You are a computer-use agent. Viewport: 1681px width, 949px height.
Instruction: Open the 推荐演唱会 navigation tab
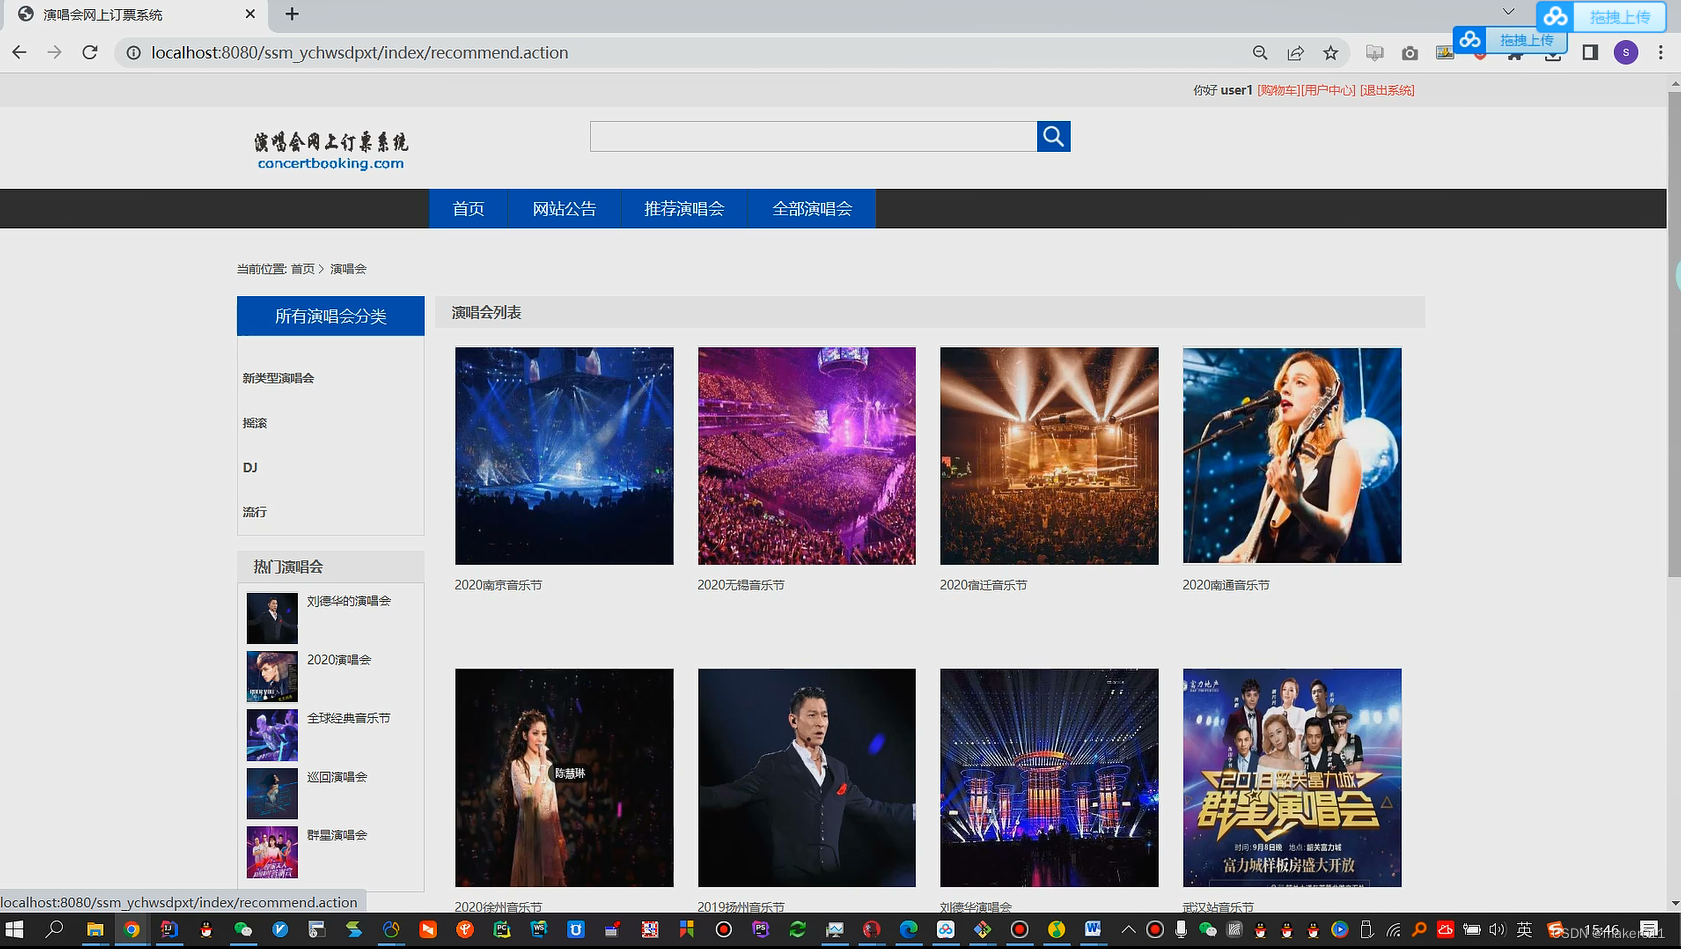[684, 208]
